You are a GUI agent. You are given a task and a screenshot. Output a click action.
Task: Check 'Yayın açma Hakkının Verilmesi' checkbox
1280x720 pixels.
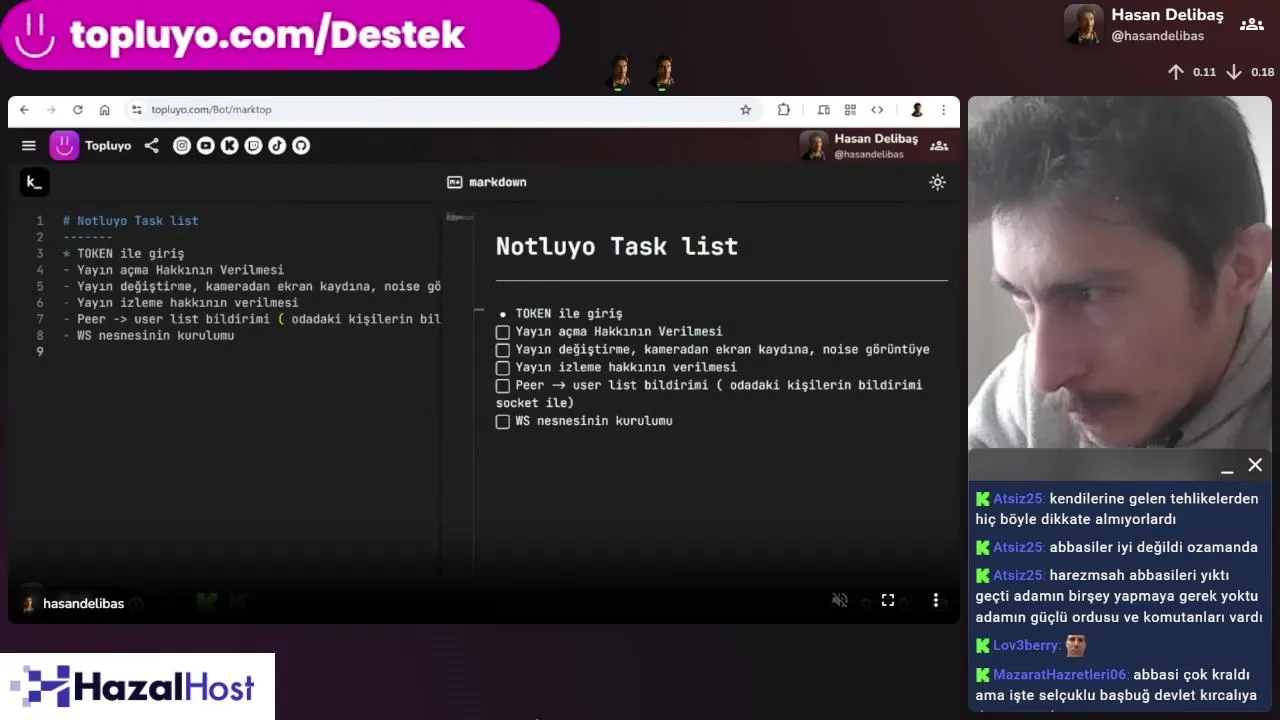pyautogui.click(x=503, y=332)
